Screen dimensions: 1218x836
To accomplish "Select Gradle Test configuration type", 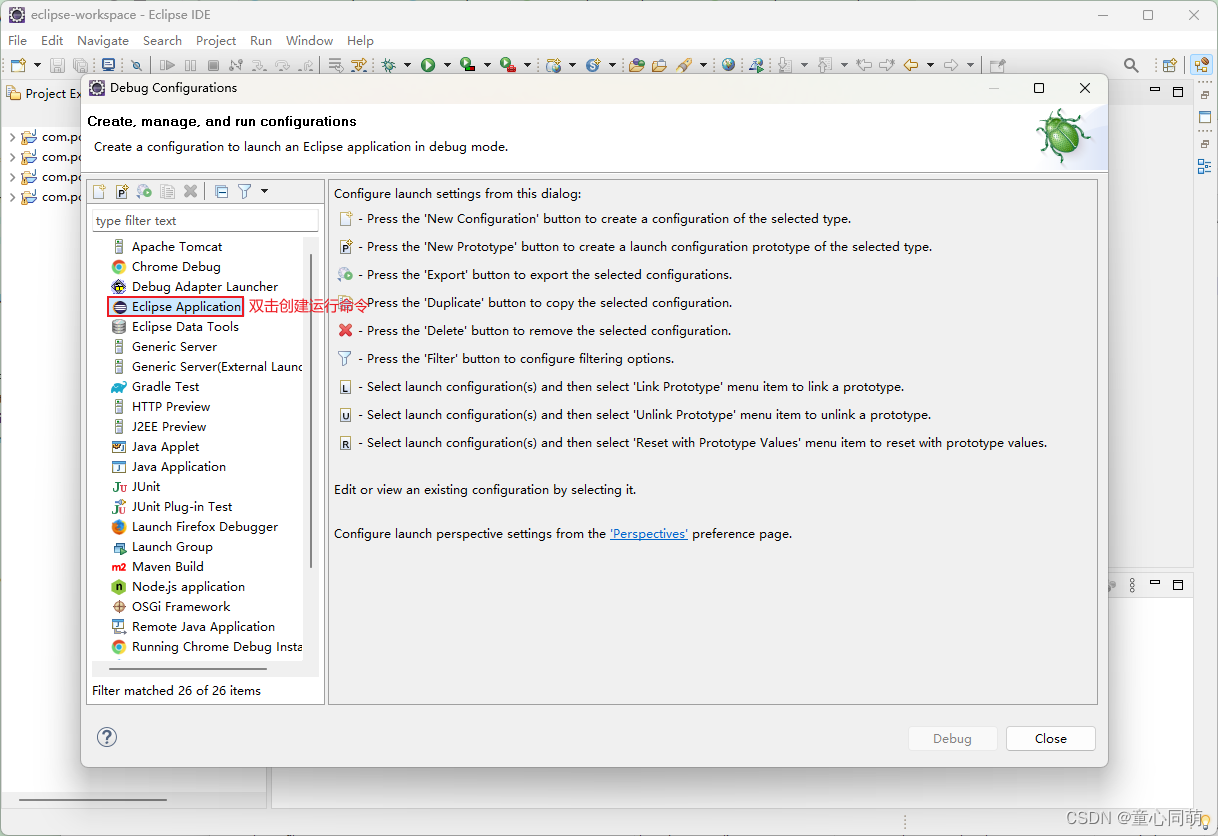I will pos(165,386).
